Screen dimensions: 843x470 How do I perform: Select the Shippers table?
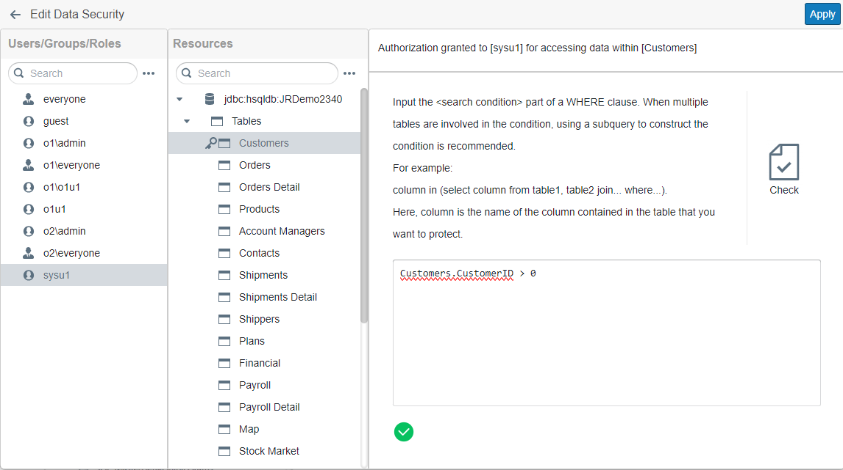point(259,319)
